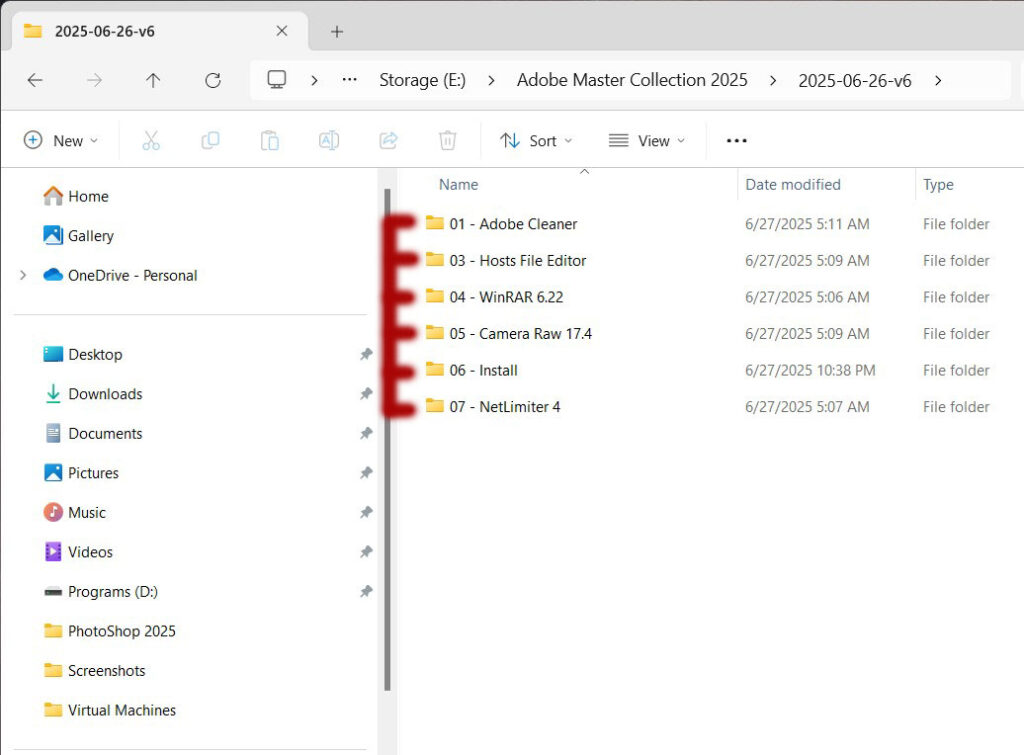Open Home in navigation pane
Image resolution: width=1024 pixels, height=755 pixels.
point(76,196)
